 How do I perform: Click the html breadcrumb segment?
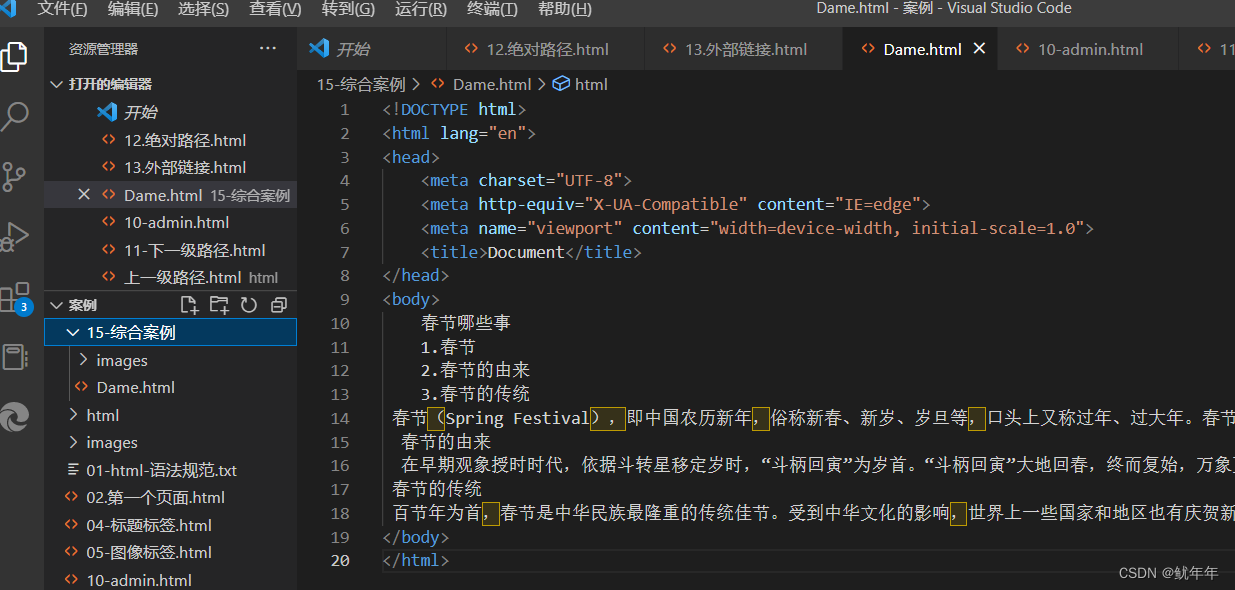(x=591, y=84)
